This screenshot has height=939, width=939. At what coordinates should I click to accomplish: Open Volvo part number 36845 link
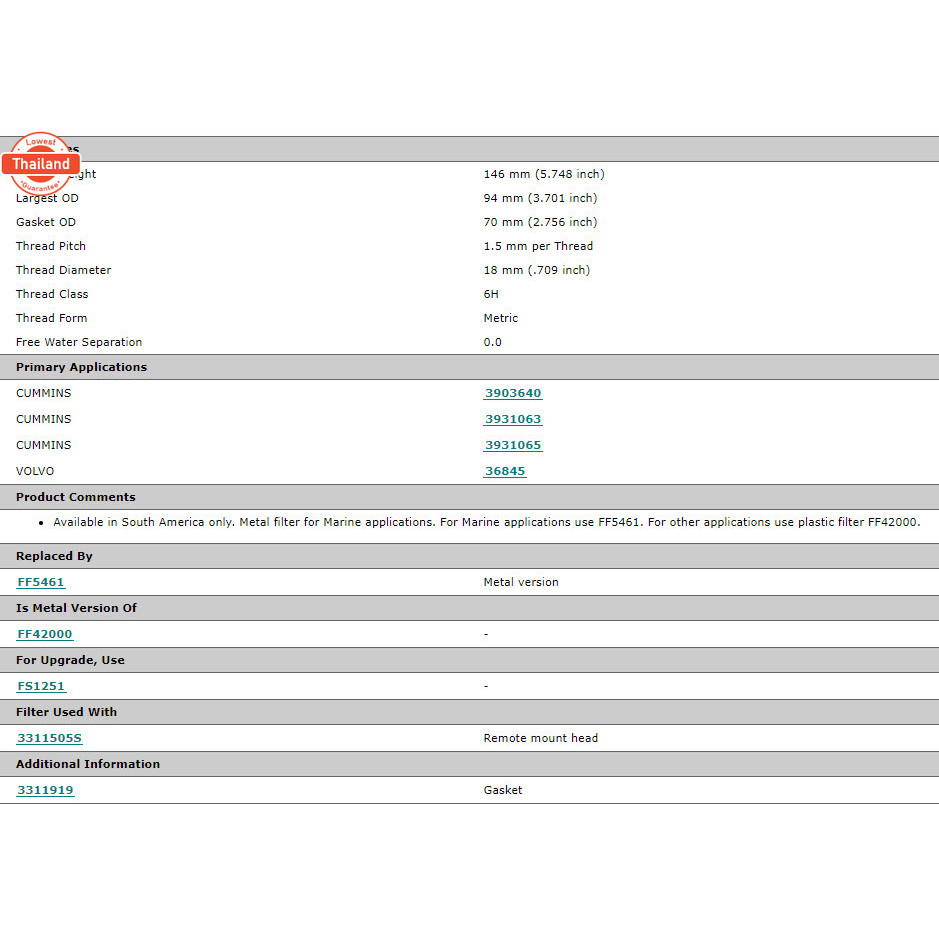(x=505, y=472)
